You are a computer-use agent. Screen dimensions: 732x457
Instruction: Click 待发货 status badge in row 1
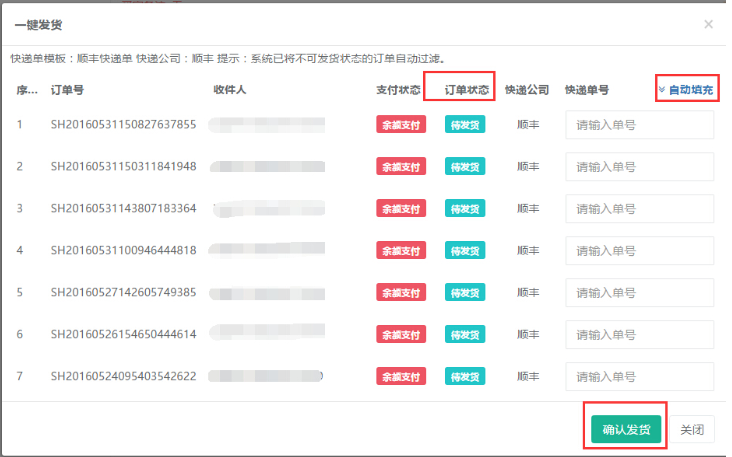click(465, 125)
